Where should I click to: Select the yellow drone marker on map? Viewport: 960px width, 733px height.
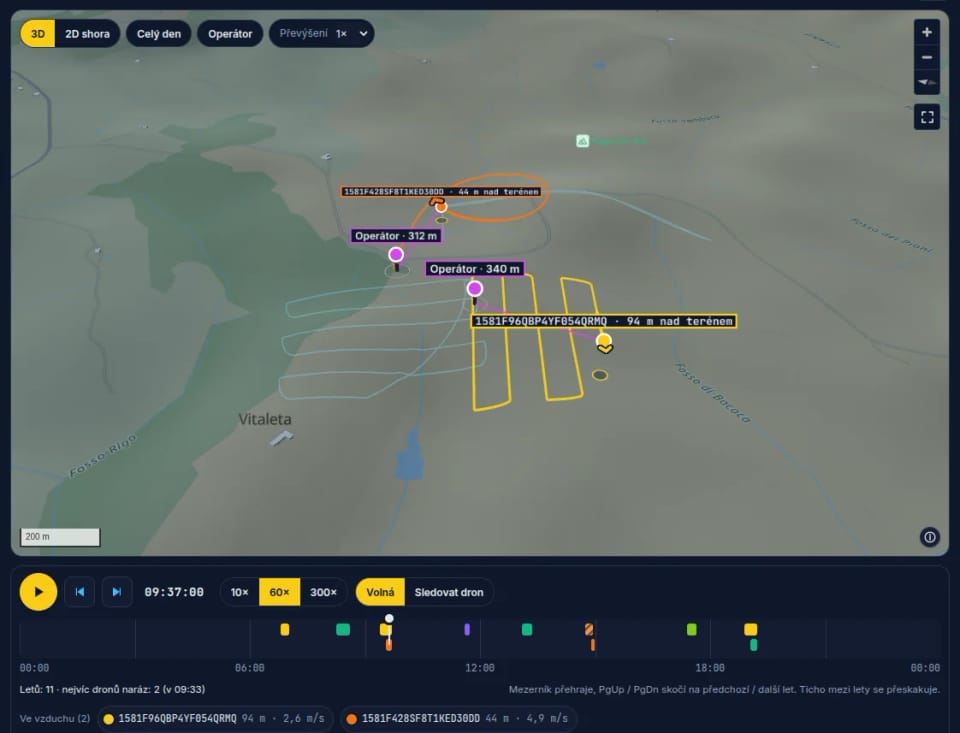(604, 342)
